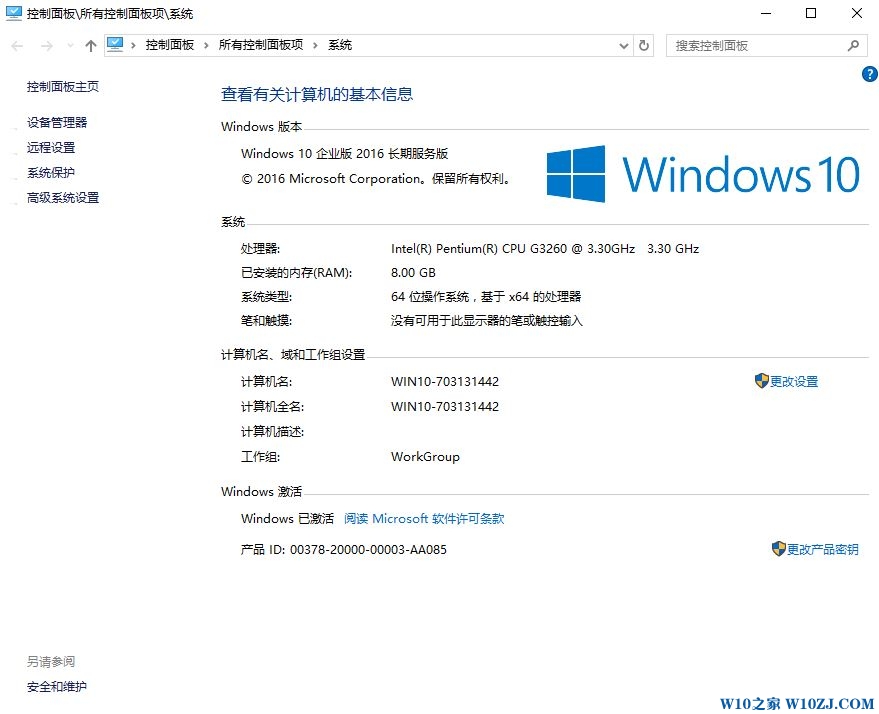Click the Windows 已激活 status text
879x714 pixels.
click(287, 518)
